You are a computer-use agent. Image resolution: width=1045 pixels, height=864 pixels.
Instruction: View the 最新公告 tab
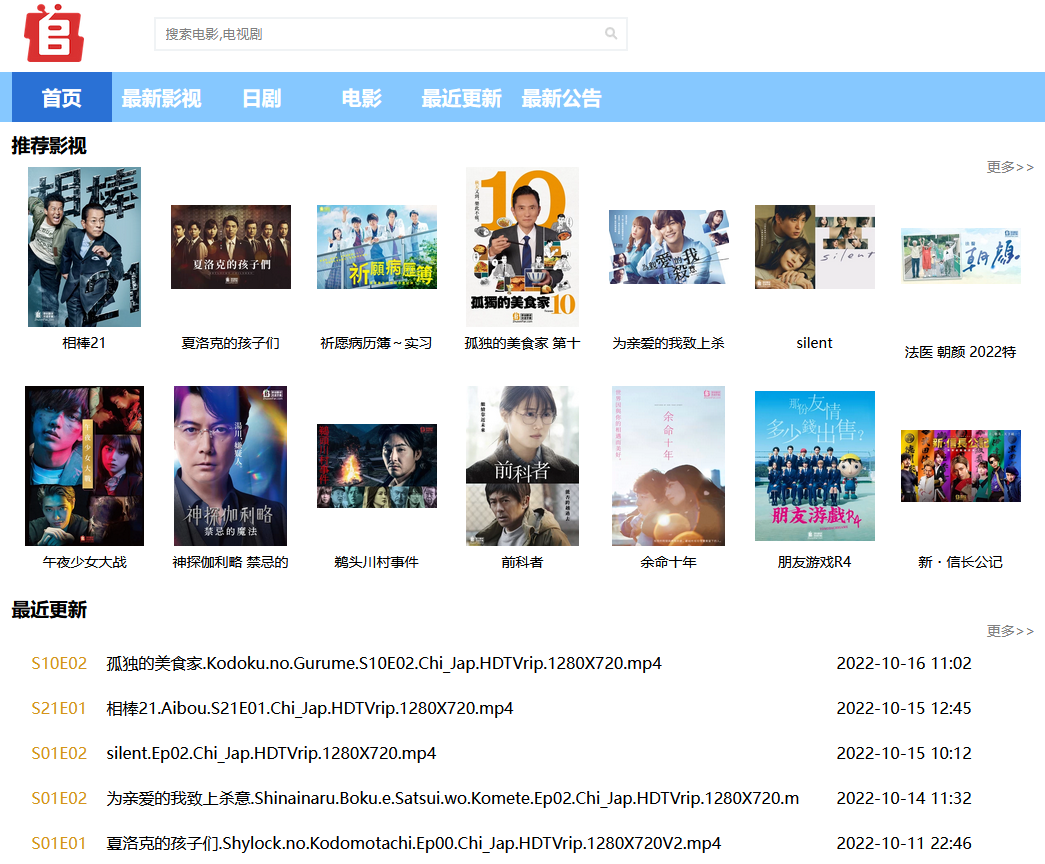[561, 98]
